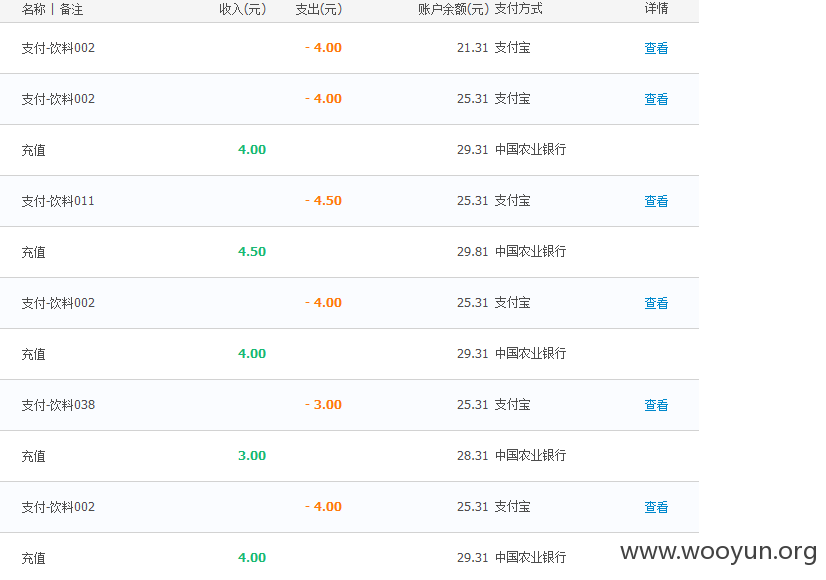
Task: Click - 4.00 expense in the 21.31 row
Action: pos(323,47)
